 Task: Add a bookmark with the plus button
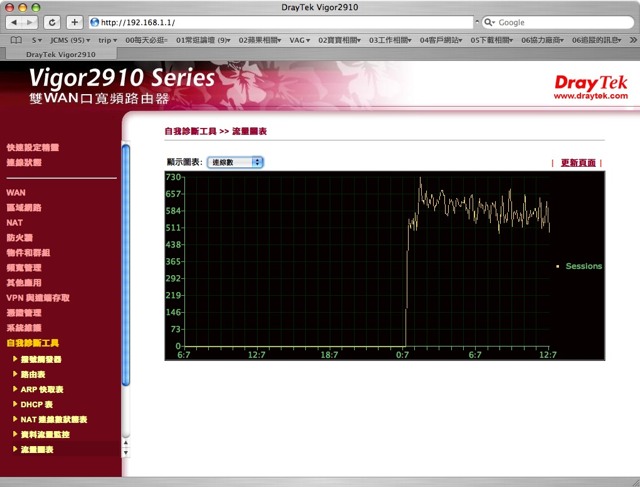74,22
